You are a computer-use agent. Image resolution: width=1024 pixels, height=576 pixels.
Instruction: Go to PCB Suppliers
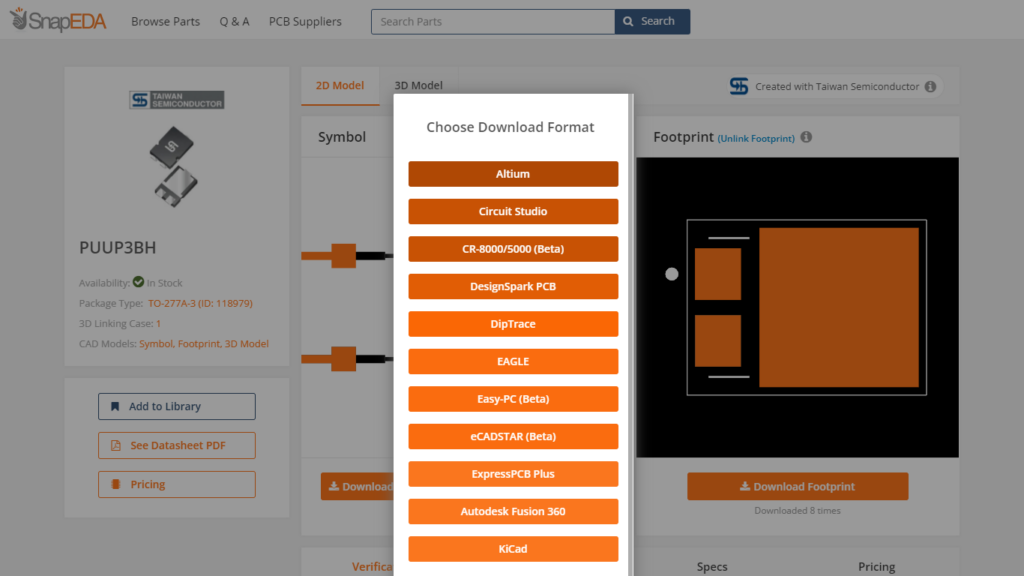pos(305,22)
